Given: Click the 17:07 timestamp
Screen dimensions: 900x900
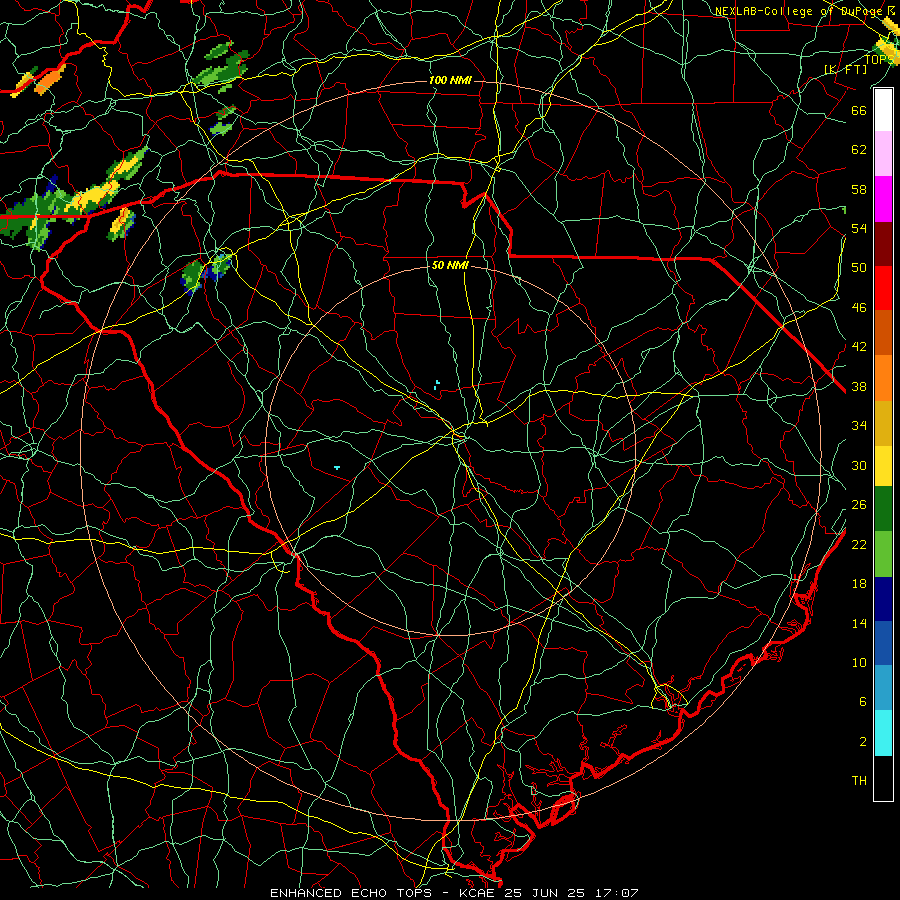Looking at the screenshot, I should [615, 893].
